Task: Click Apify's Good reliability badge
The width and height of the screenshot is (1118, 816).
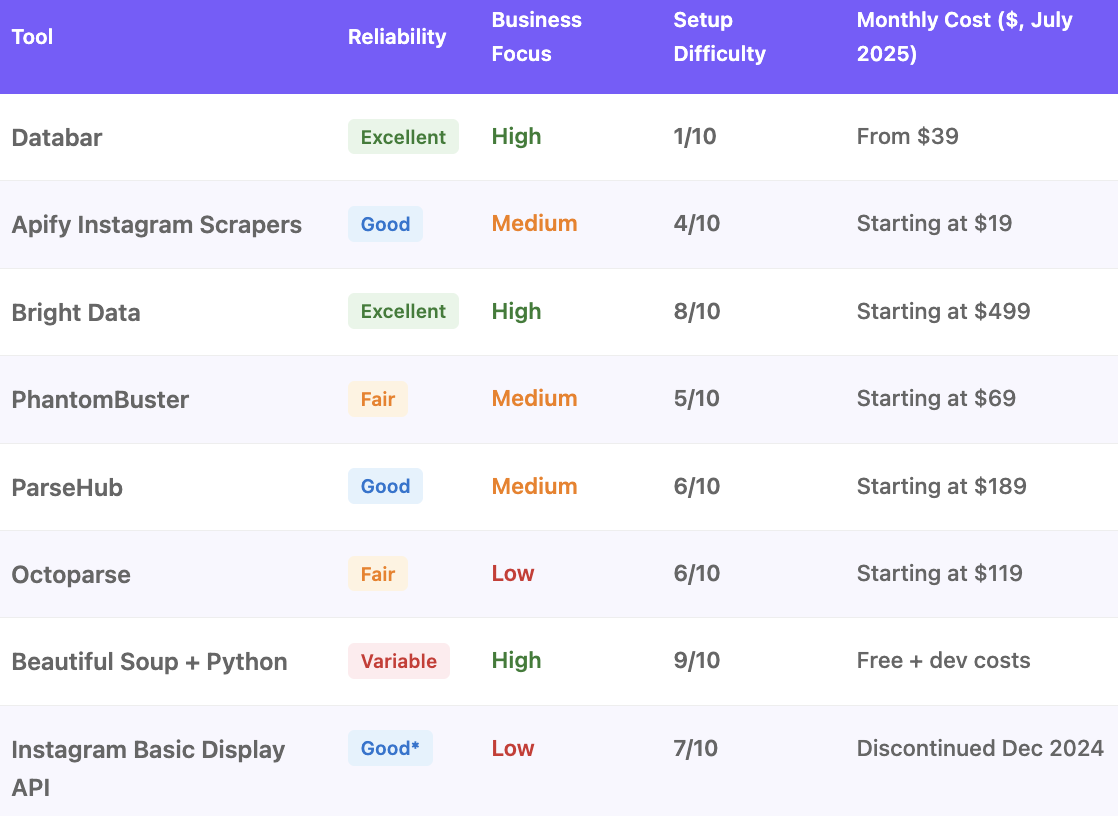Action: click(386, 224)
